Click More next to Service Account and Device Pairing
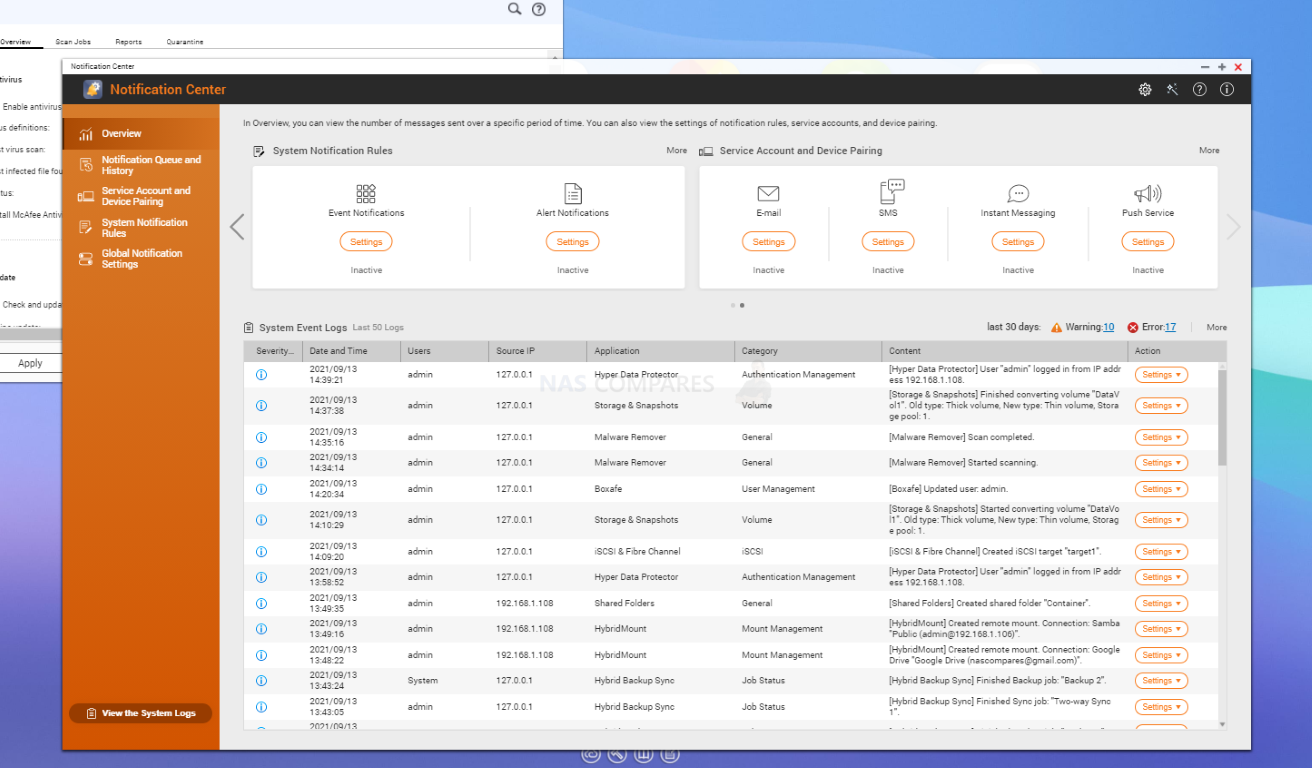This screenshot has width=1312, height=768. 1209,151
